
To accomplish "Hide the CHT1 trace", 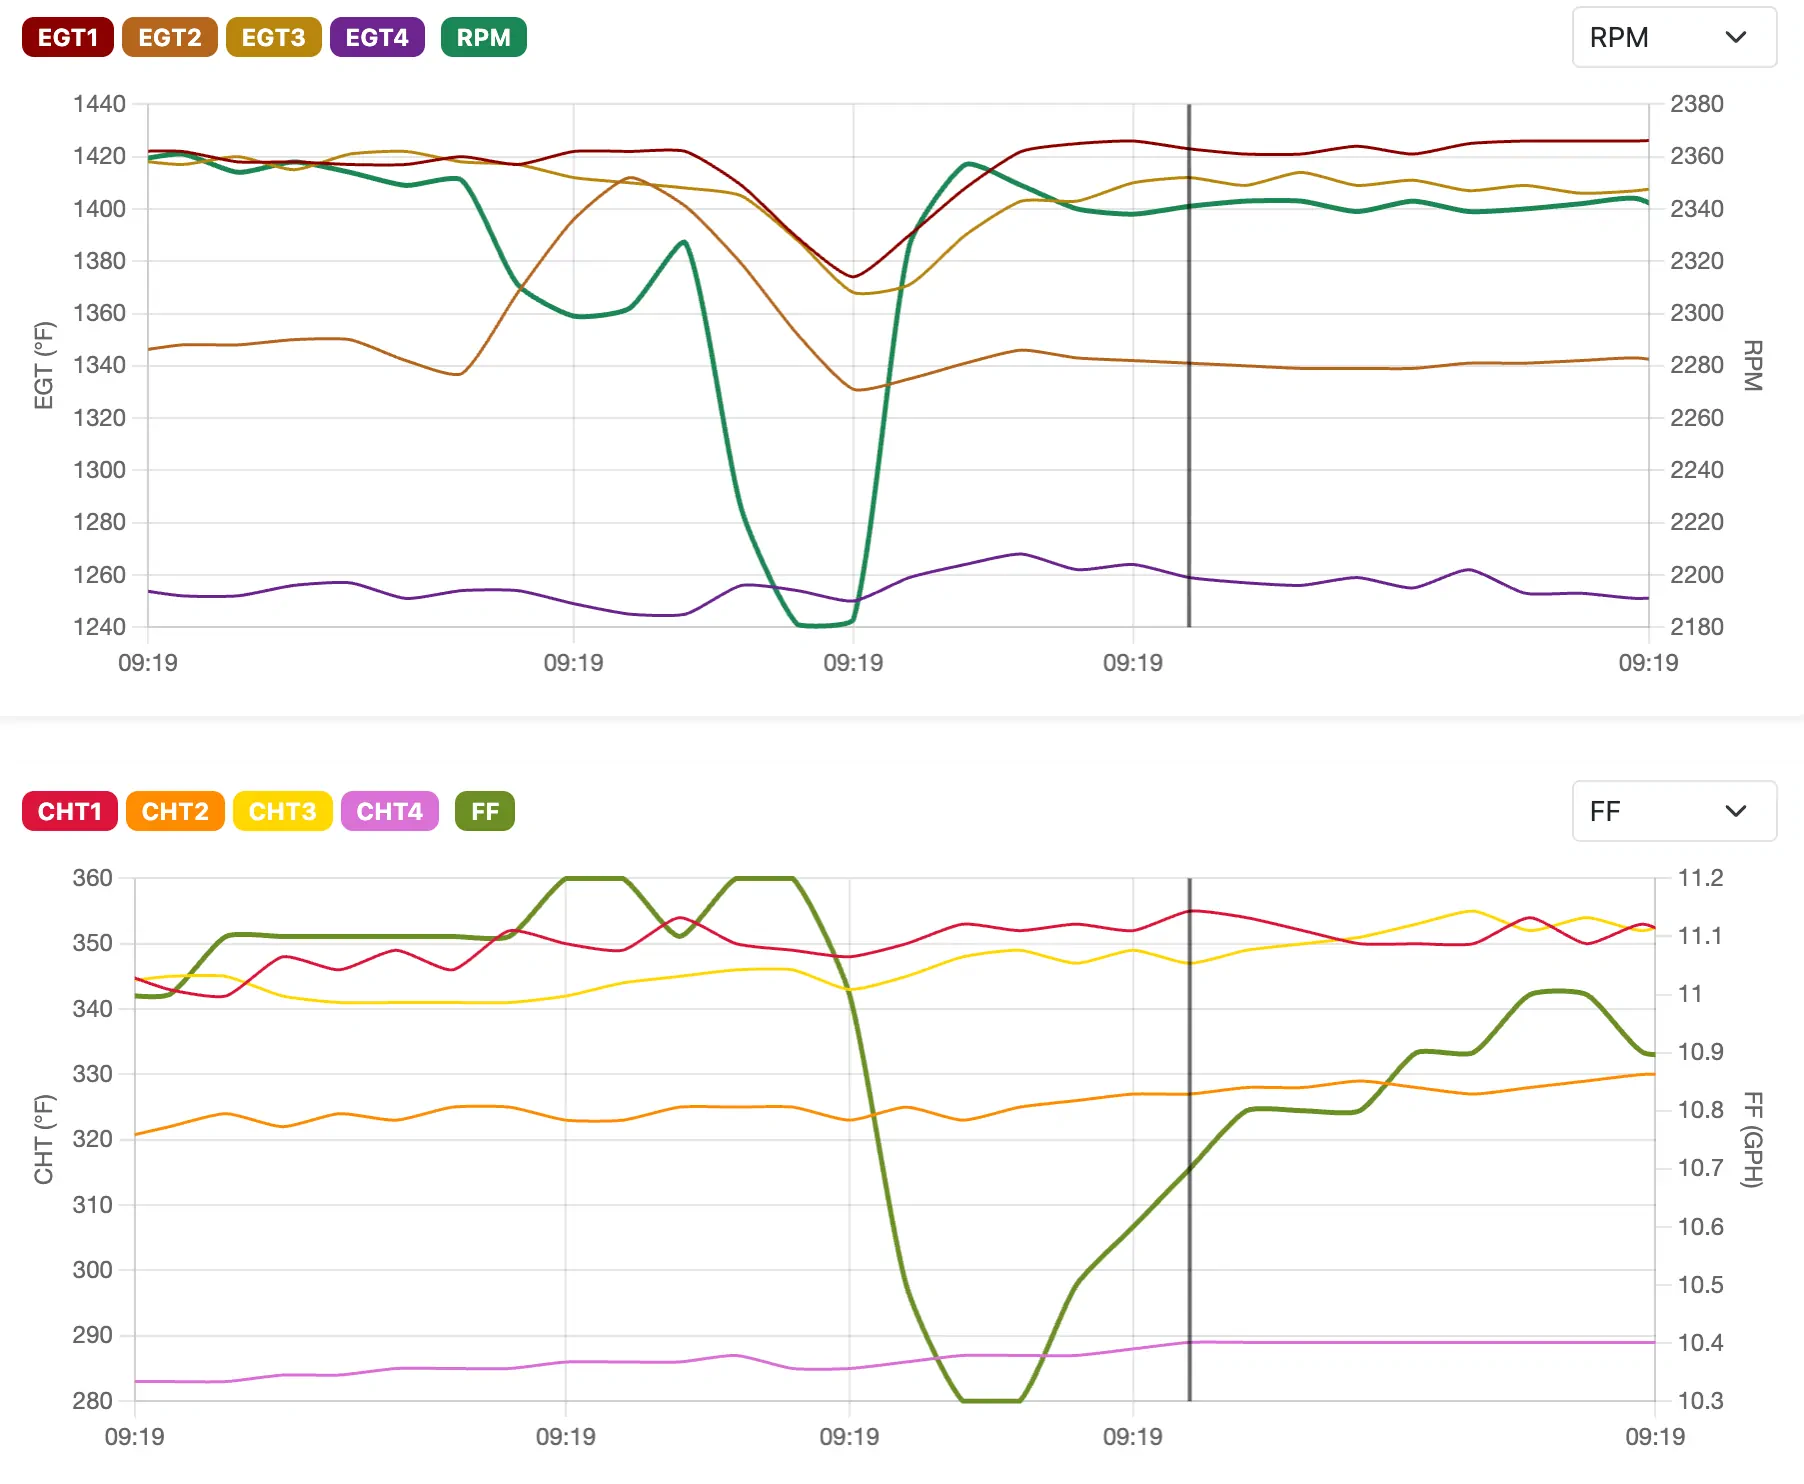I will point(68,811).
